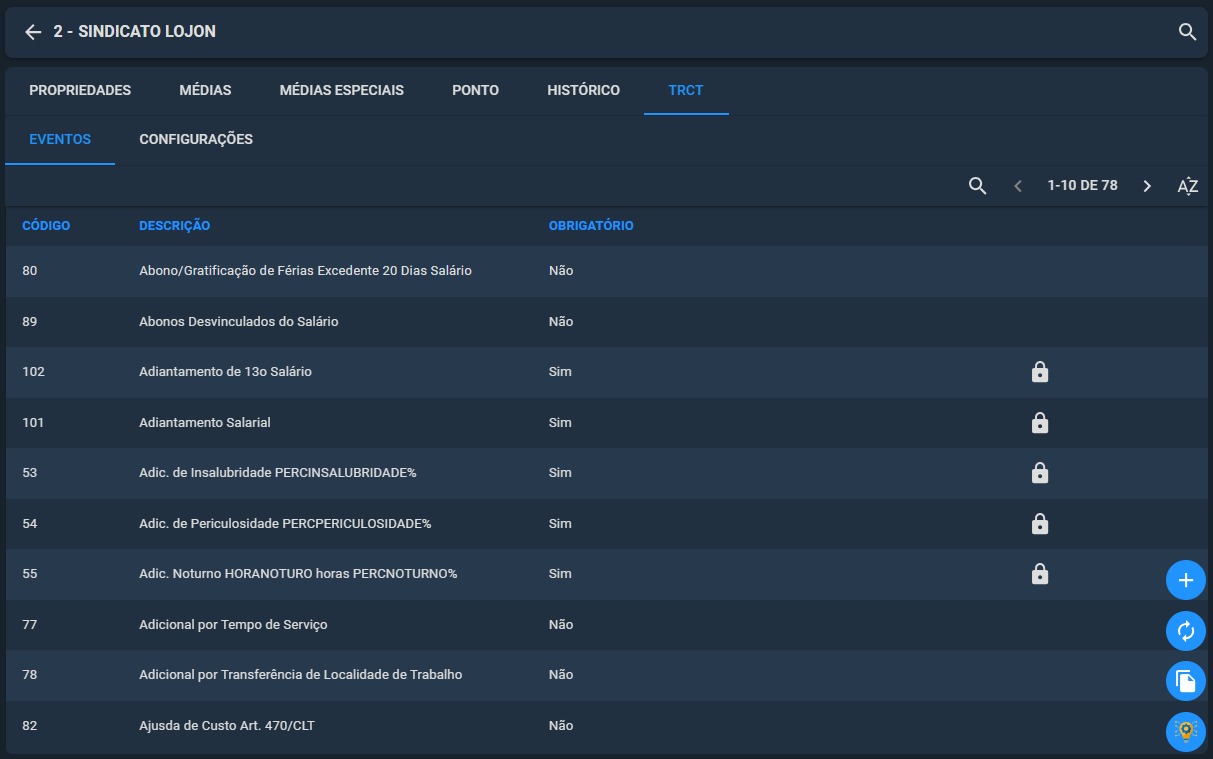Screen dimensions: 1213x759
Task: Click the copy documents floating button
Action: [x=1186, y=681]
